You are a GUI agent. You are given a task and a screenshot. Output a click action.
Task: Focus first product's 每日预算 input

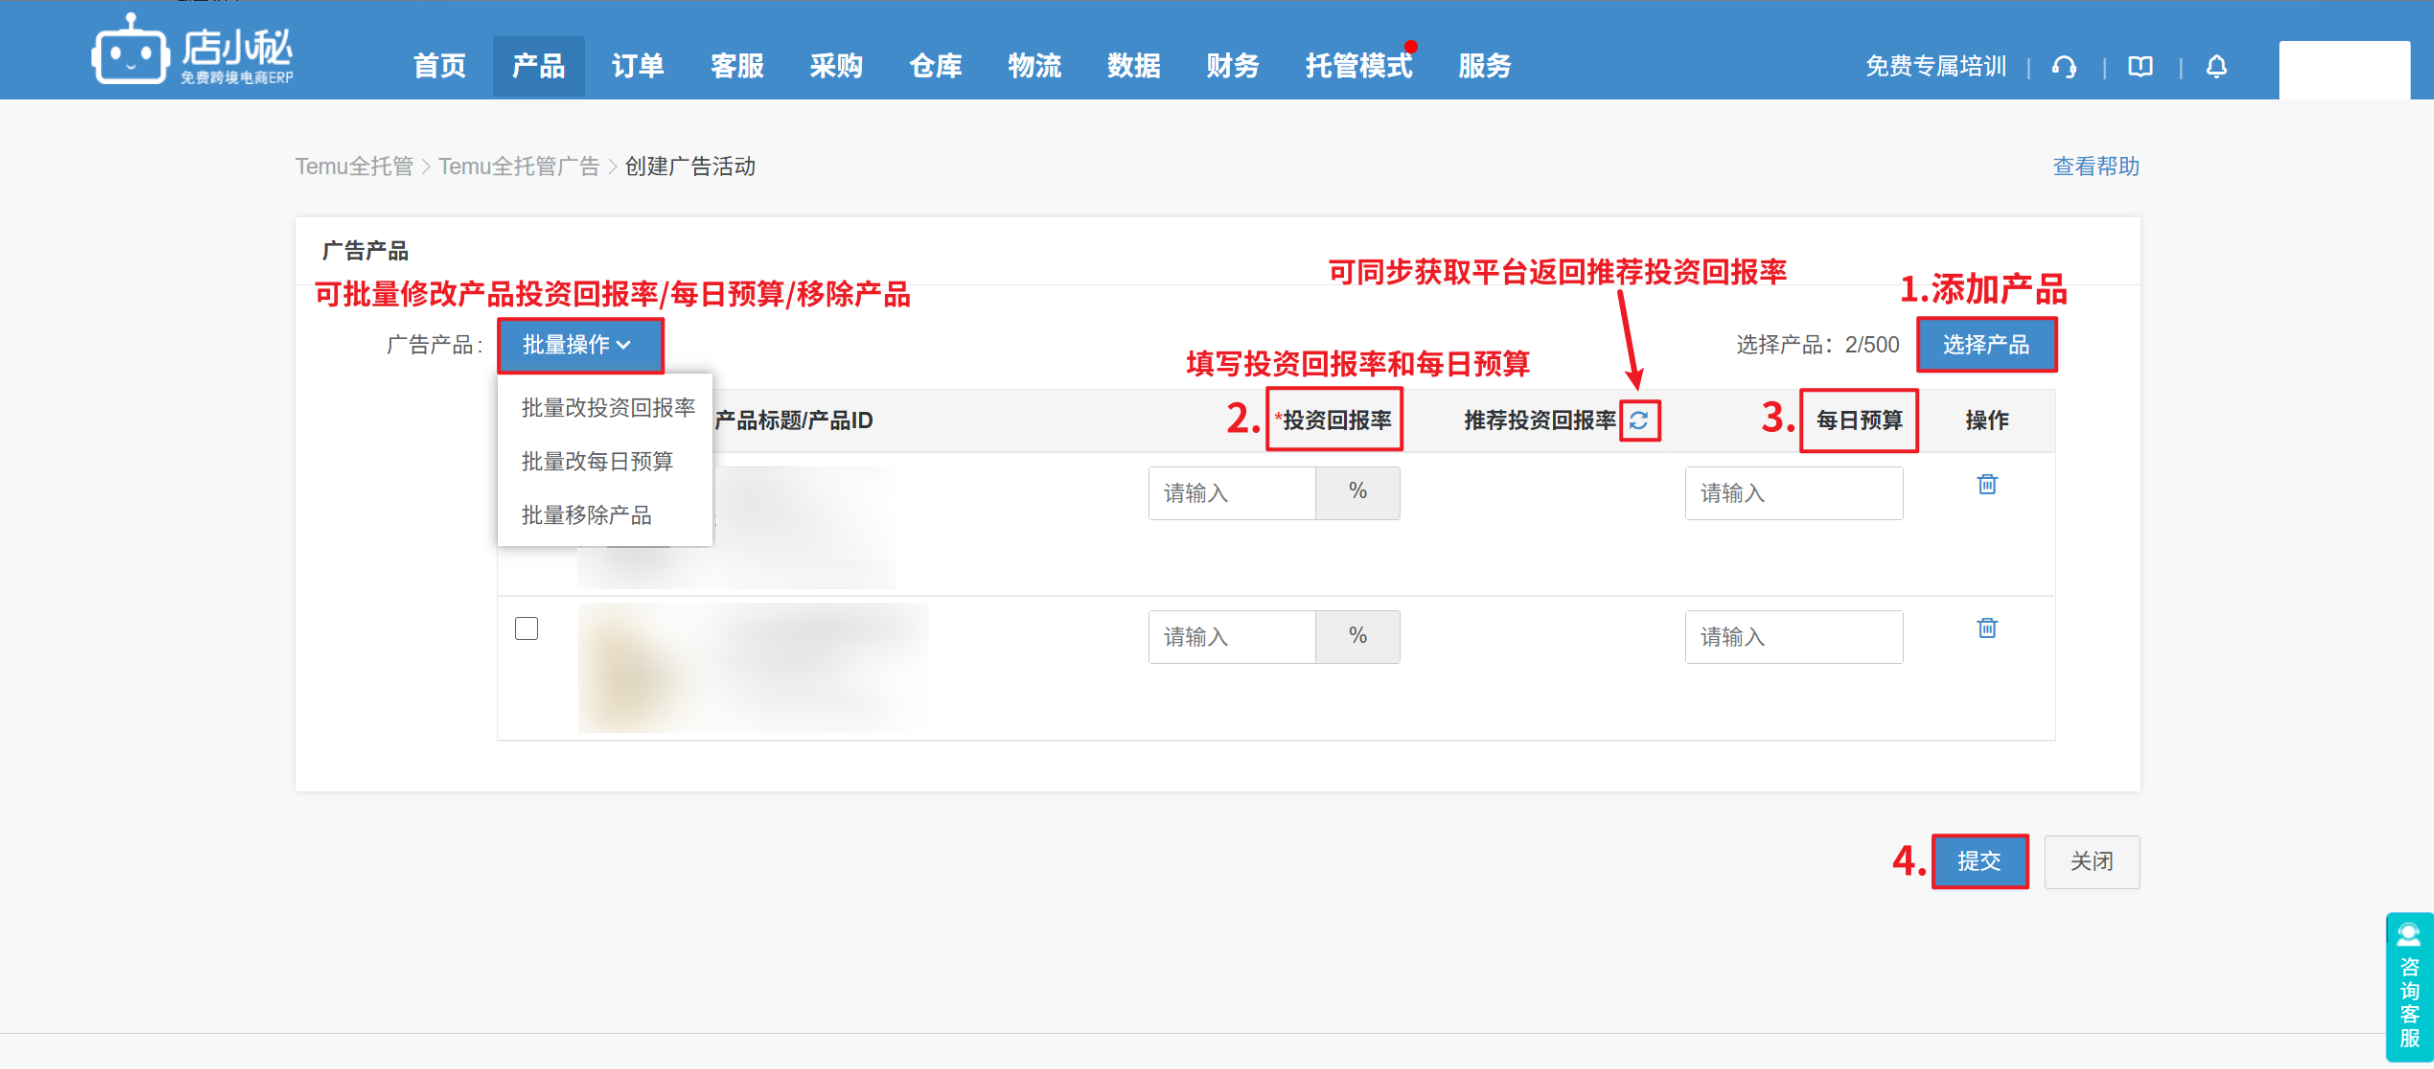pos(1793,493)
